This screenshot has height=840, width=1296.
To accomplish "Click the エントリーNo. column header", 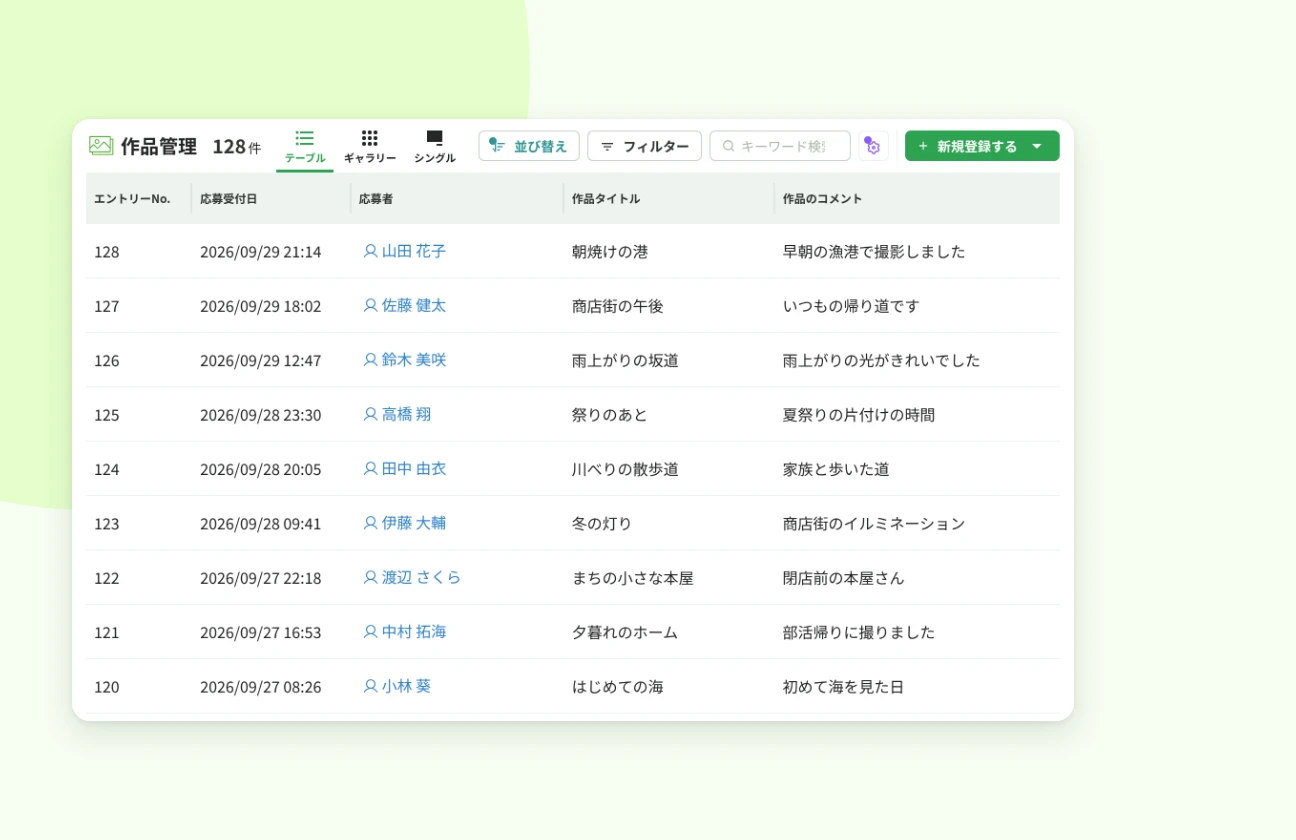I will click(x=132, y=199).
